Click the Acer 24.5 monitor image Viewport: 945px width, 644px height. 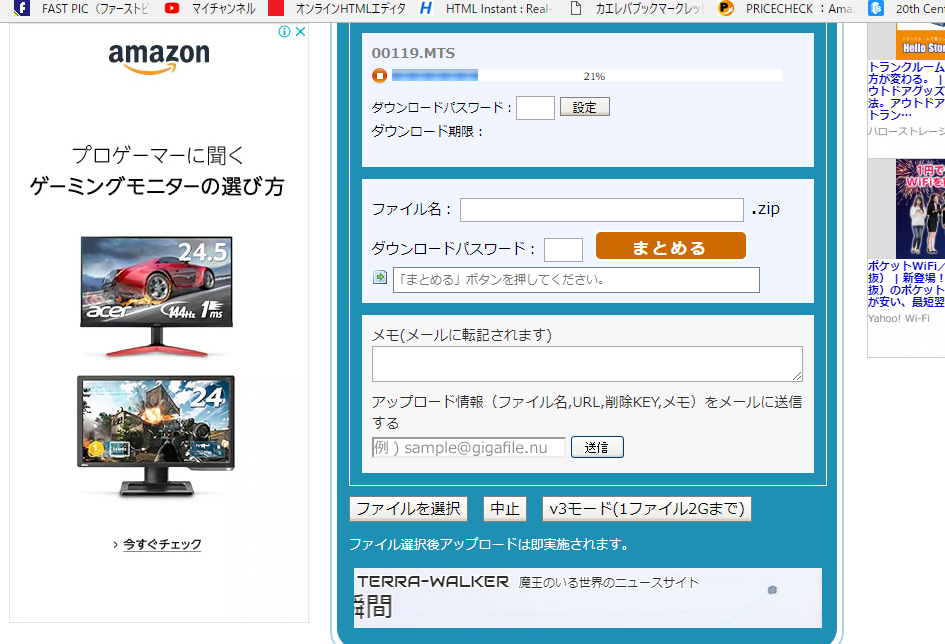157,296
